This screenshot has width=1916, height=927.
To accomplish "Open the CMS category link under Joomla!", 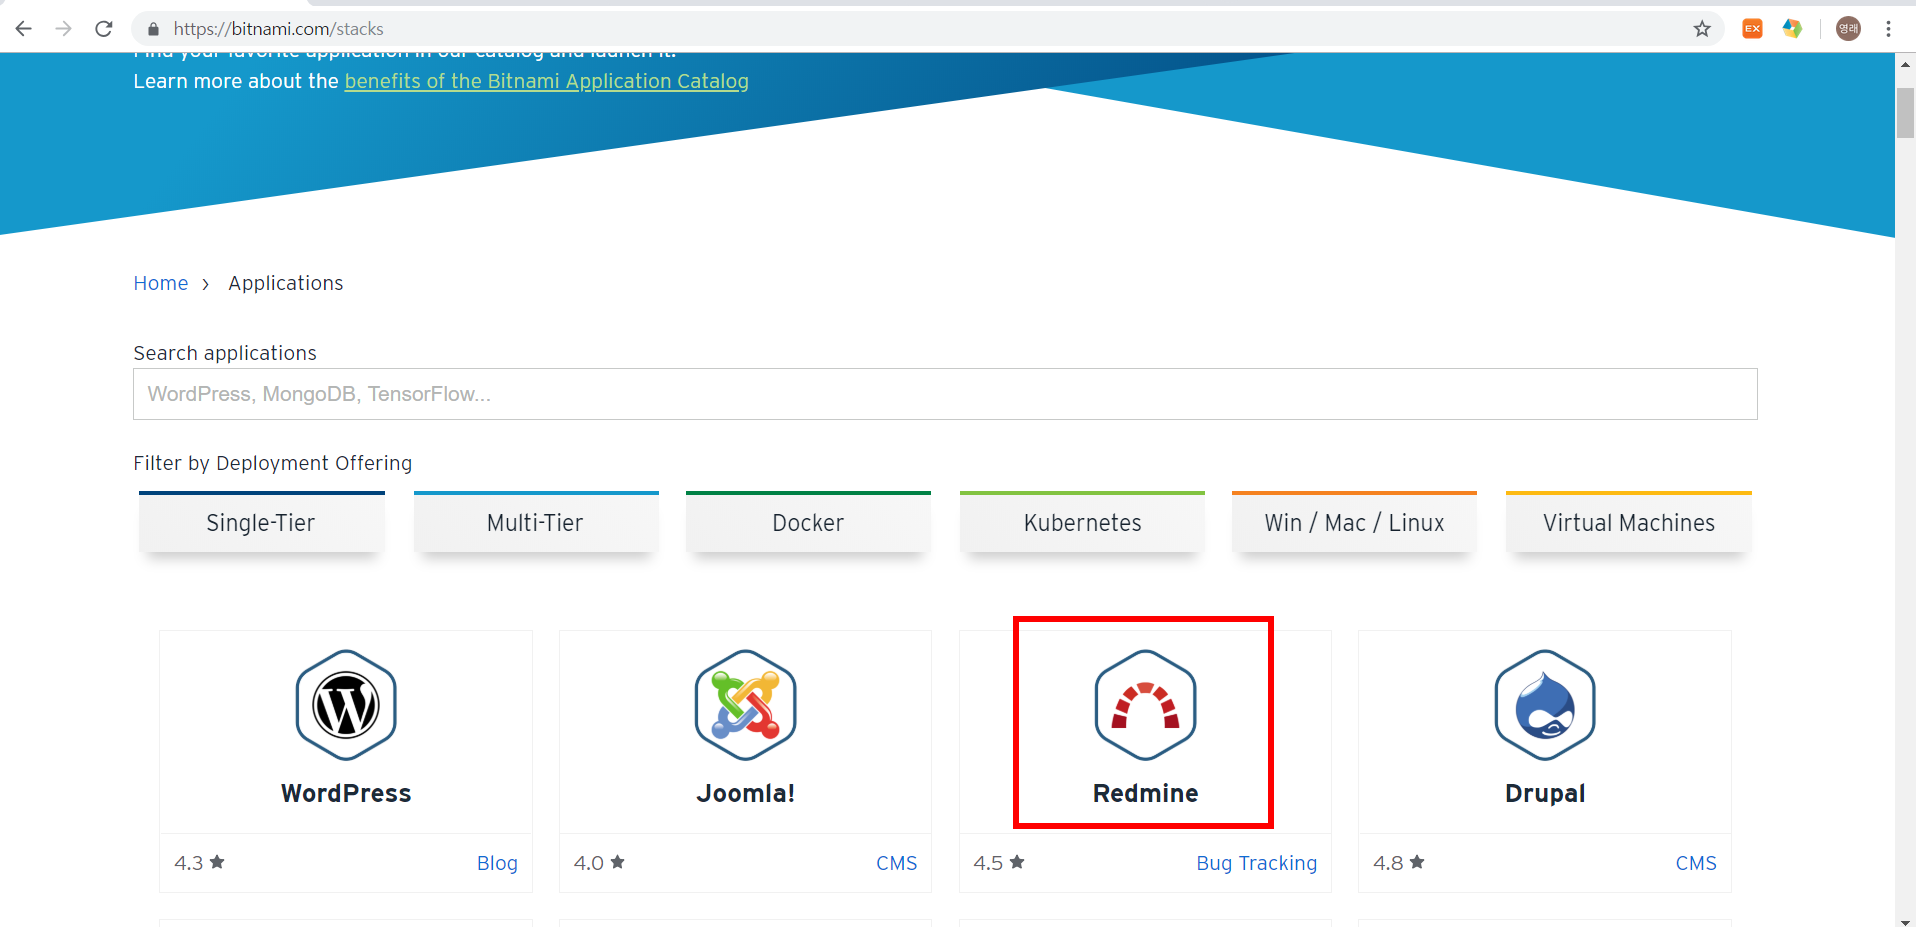I will (x=896, y=863).
